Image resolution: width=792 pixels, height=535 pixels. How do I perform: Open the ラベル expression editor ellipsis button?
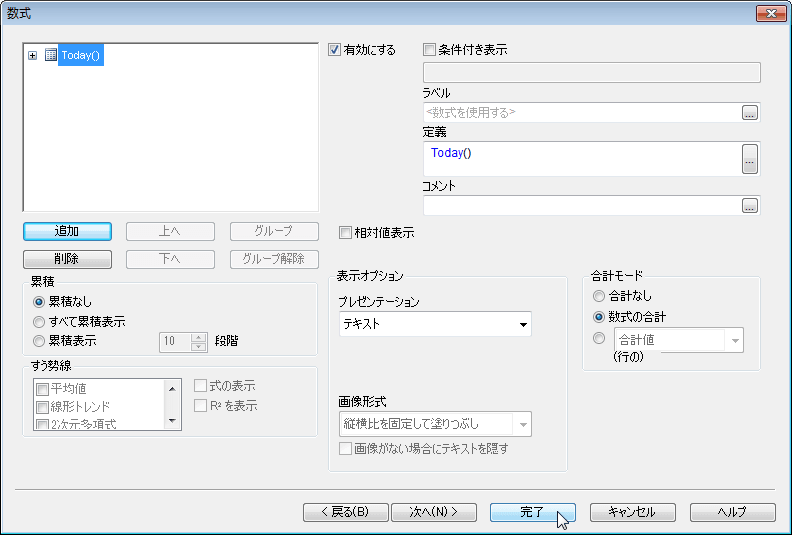750,113
